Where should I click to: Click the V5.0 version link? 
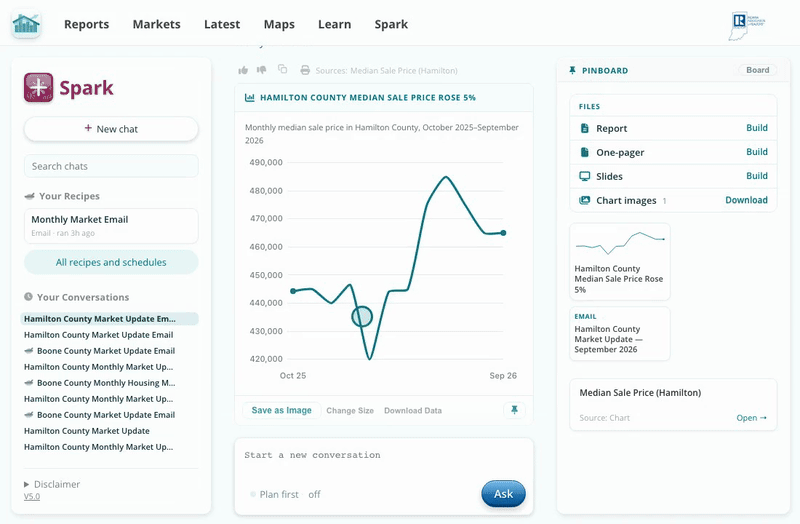click(32, 496)
